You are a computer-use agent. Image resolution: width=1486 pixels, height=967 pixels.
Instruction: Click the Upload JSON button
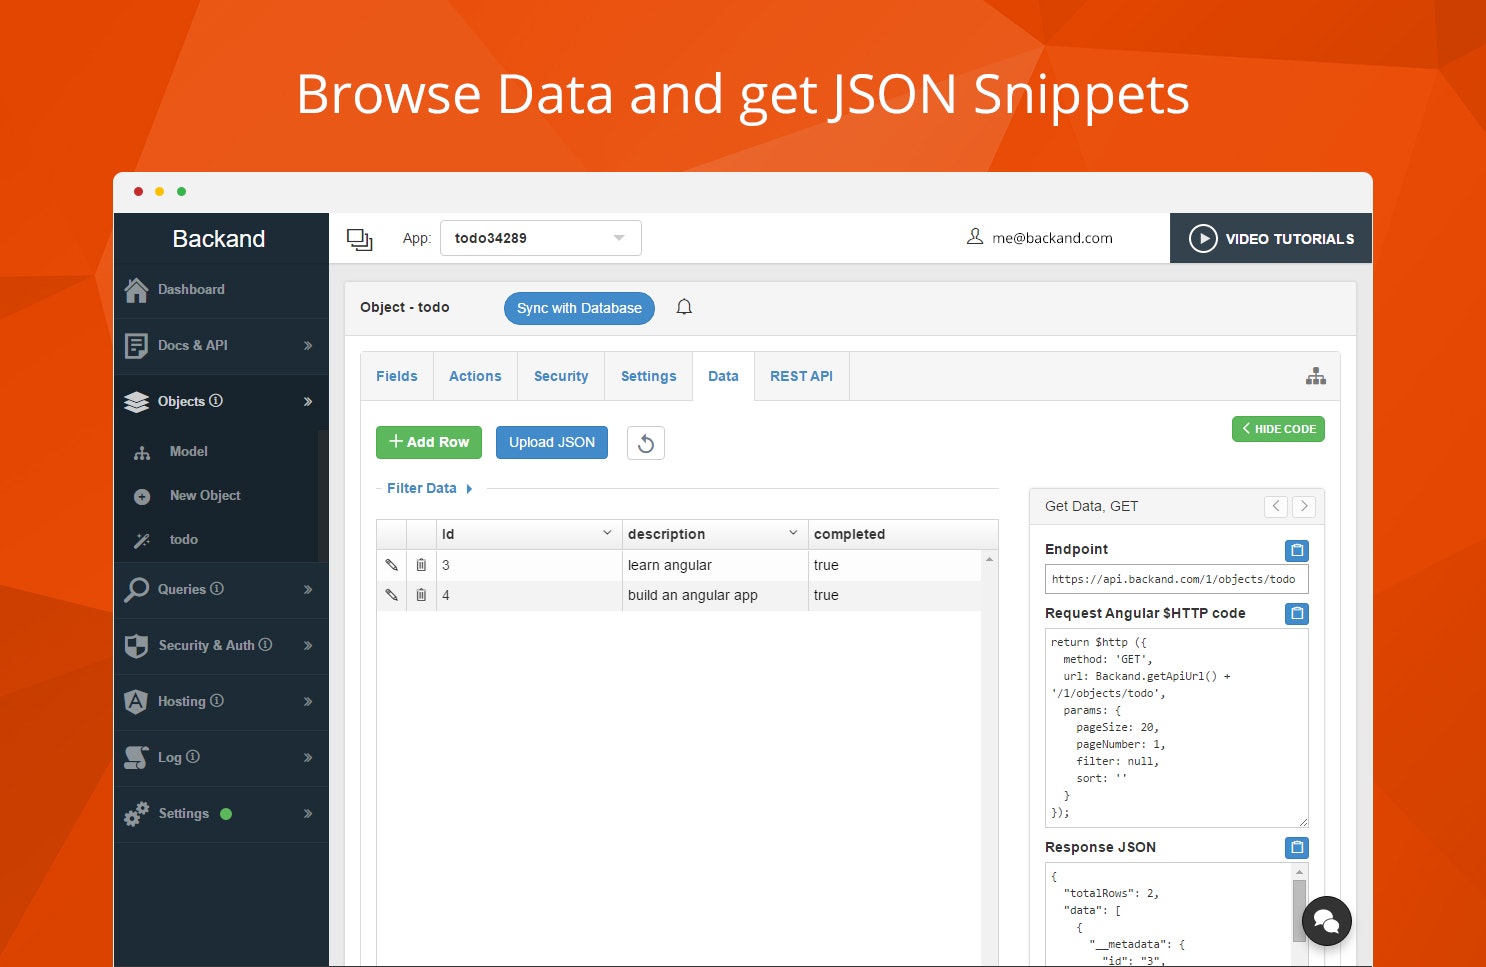pos(552,442)
